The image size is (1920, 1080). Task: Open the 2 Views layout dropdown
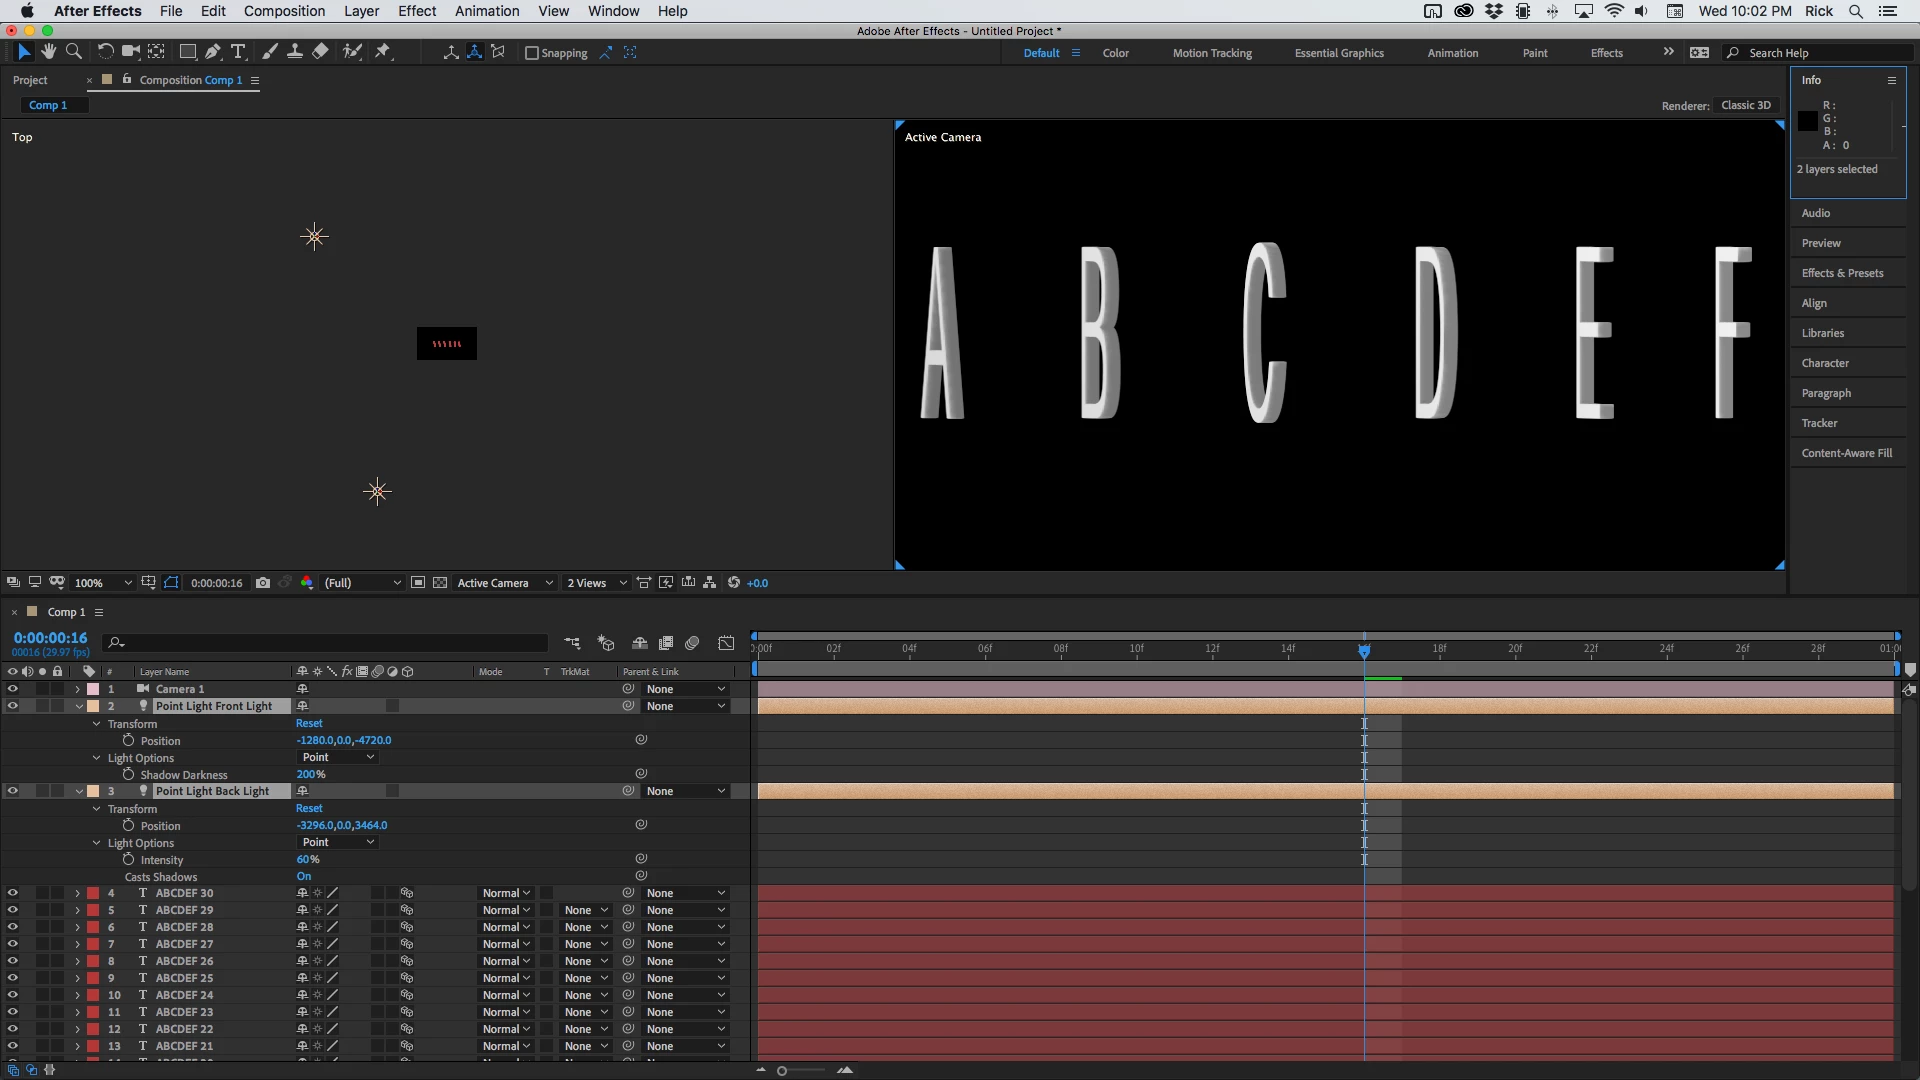(597, 583)
